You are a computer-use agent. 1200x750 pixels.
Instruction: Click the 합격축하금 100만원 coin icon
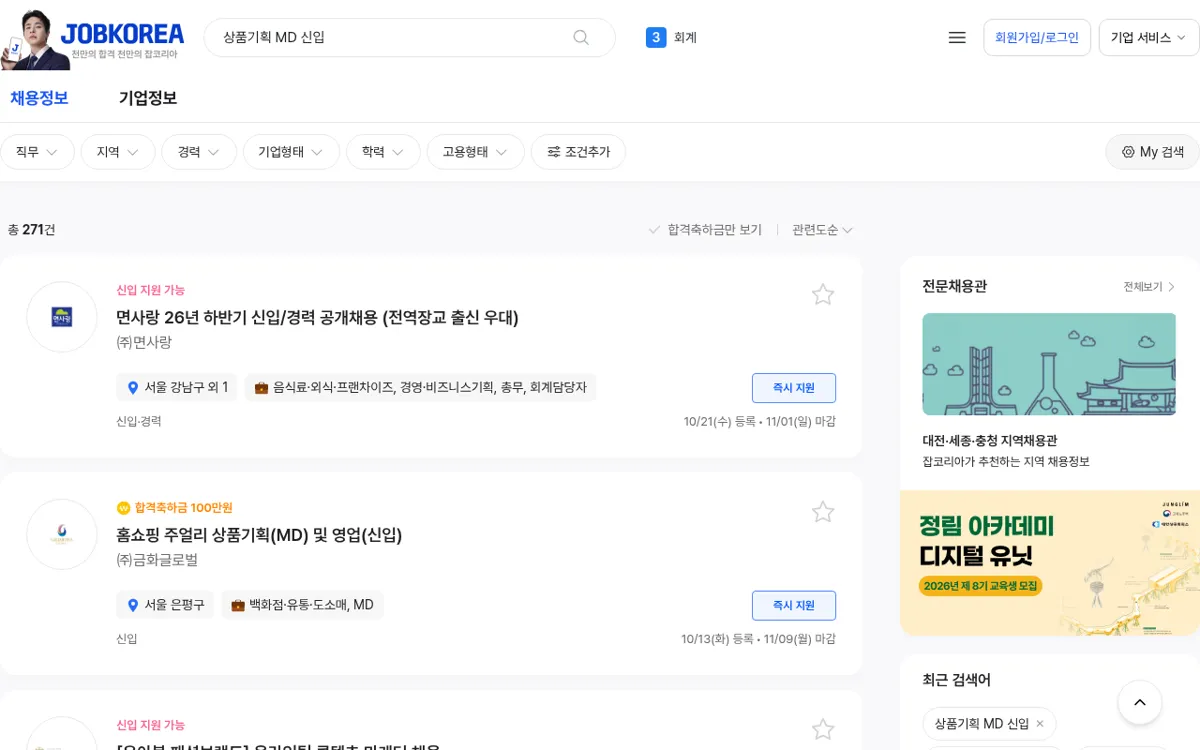pyautogui.click(x=124, y=508)
